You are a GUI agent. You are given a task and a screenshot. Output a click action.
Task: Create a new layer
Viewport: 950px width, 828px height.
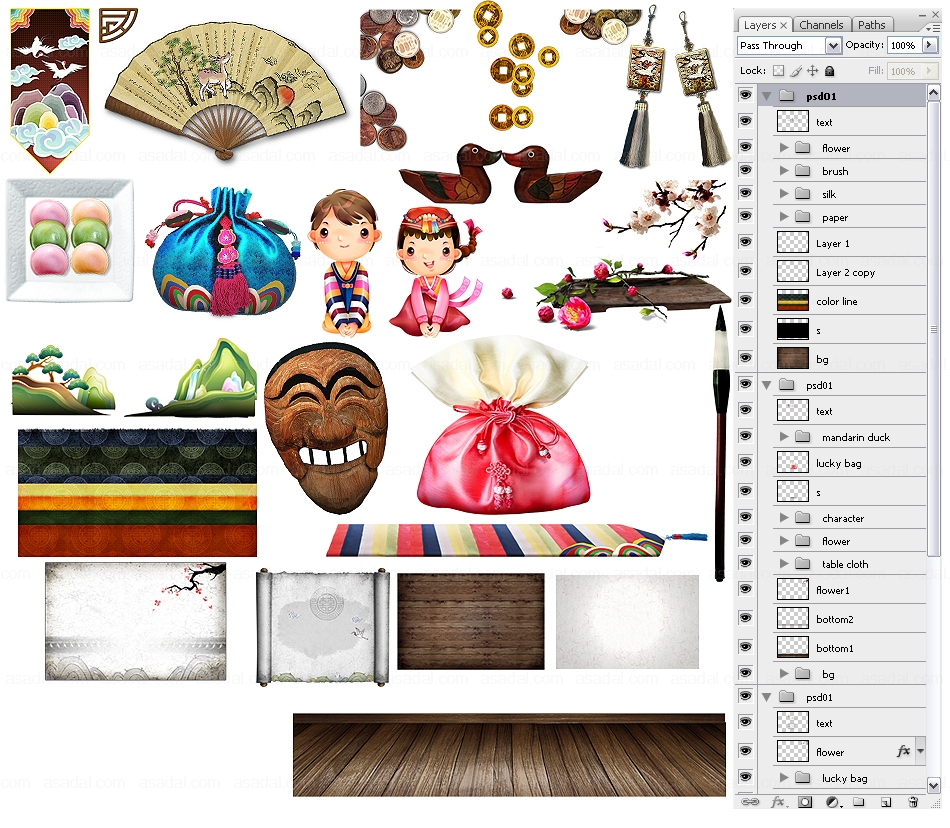(x=885, y=802)
